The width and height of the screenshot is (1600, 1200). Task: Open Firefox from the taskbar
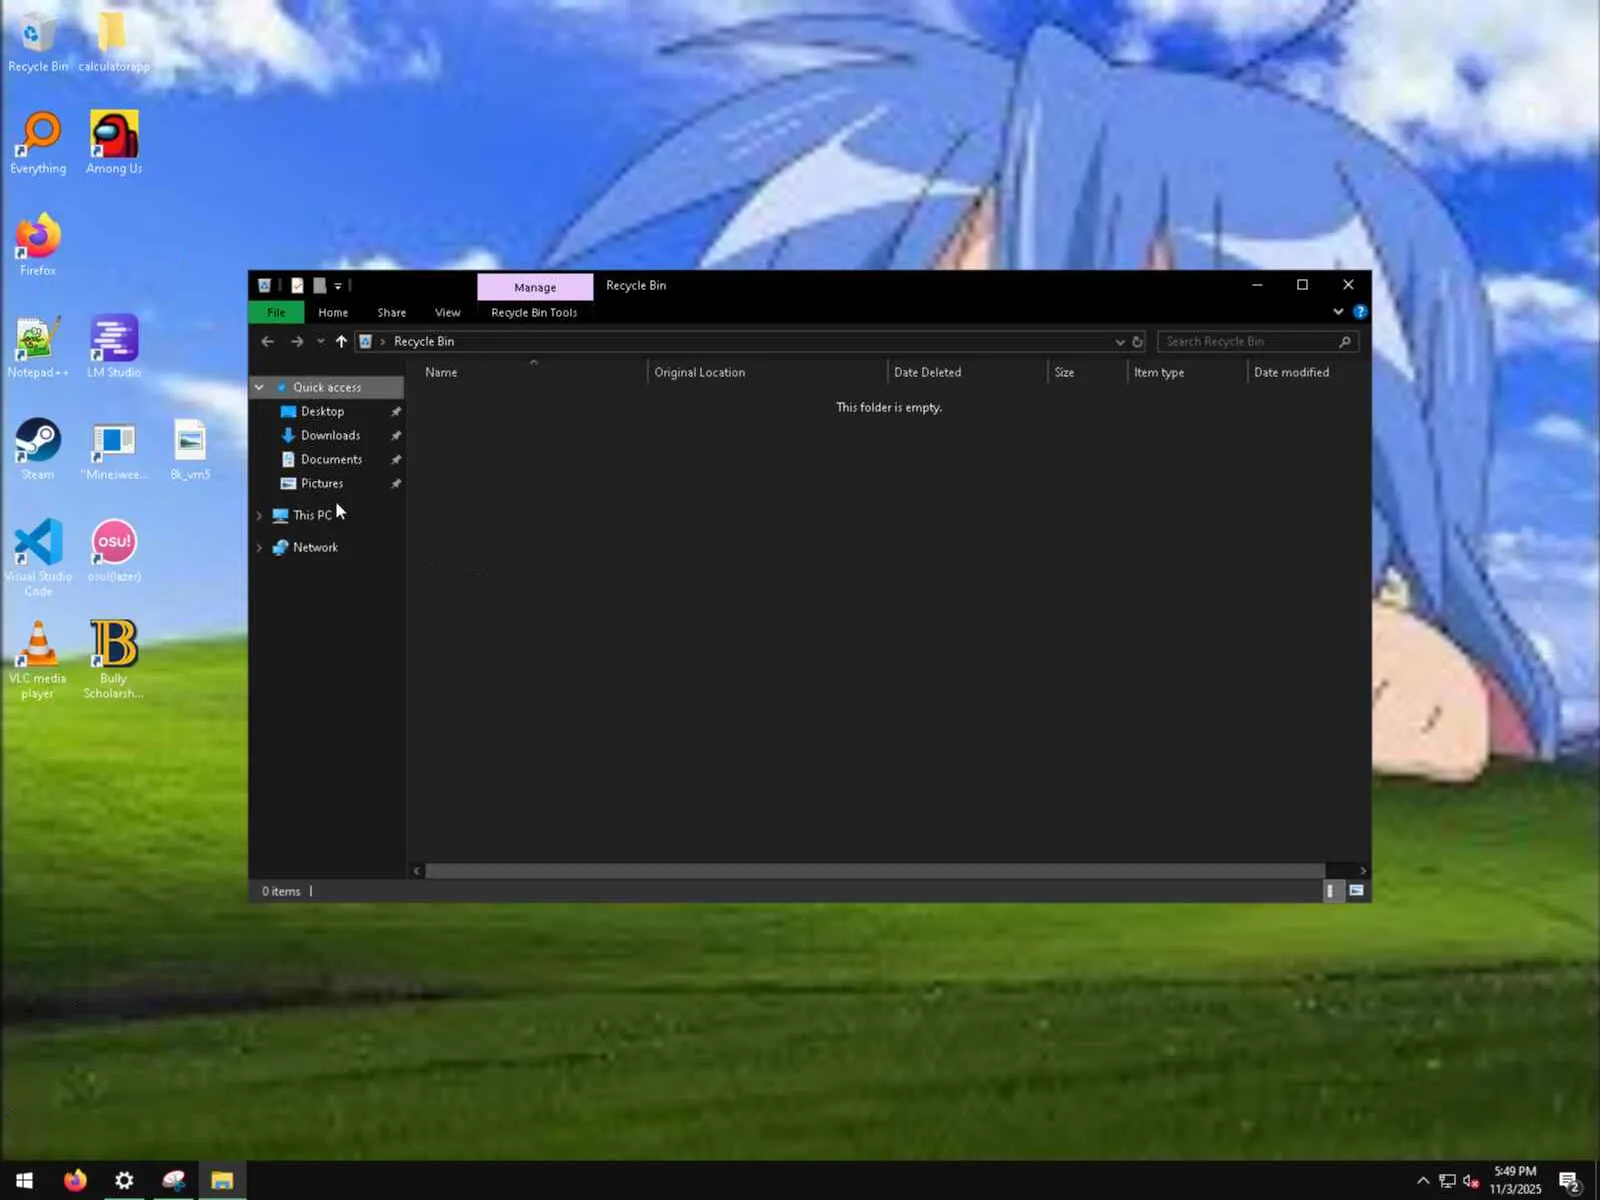[x=75, y=1181]
